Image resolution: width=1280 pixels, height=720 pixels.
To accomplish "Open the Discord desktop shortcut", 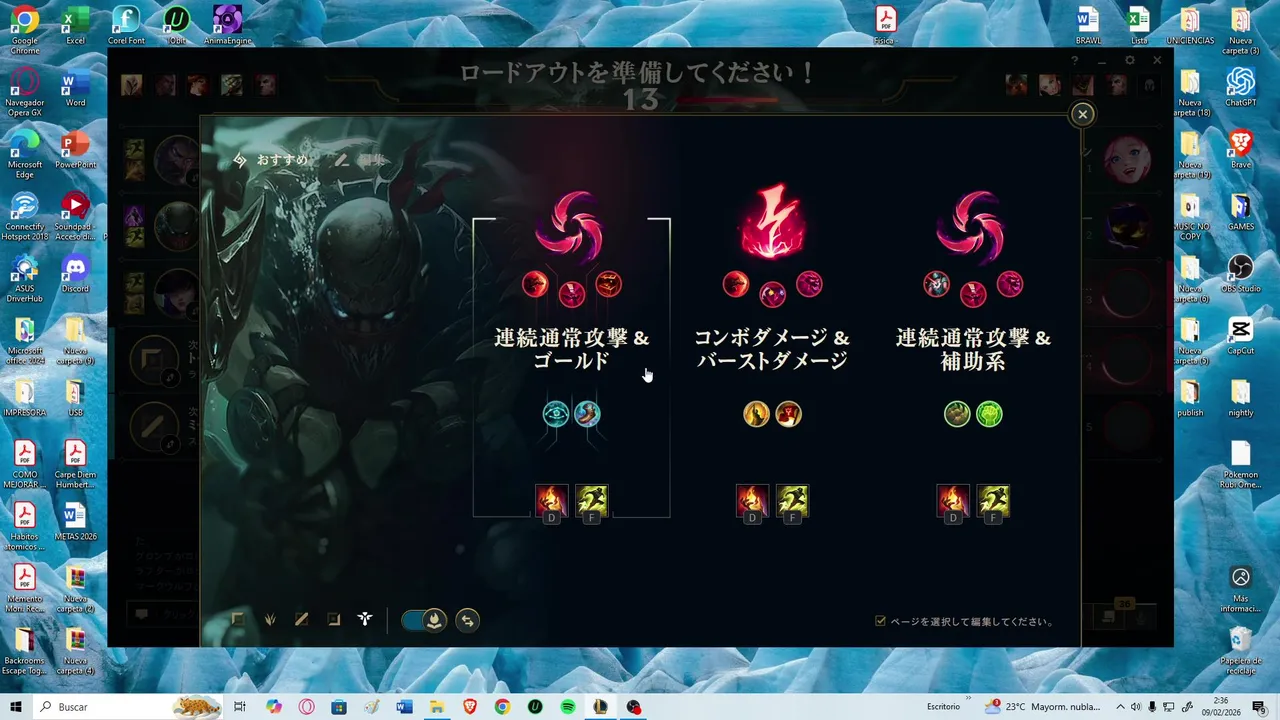I will click(75, 275).
